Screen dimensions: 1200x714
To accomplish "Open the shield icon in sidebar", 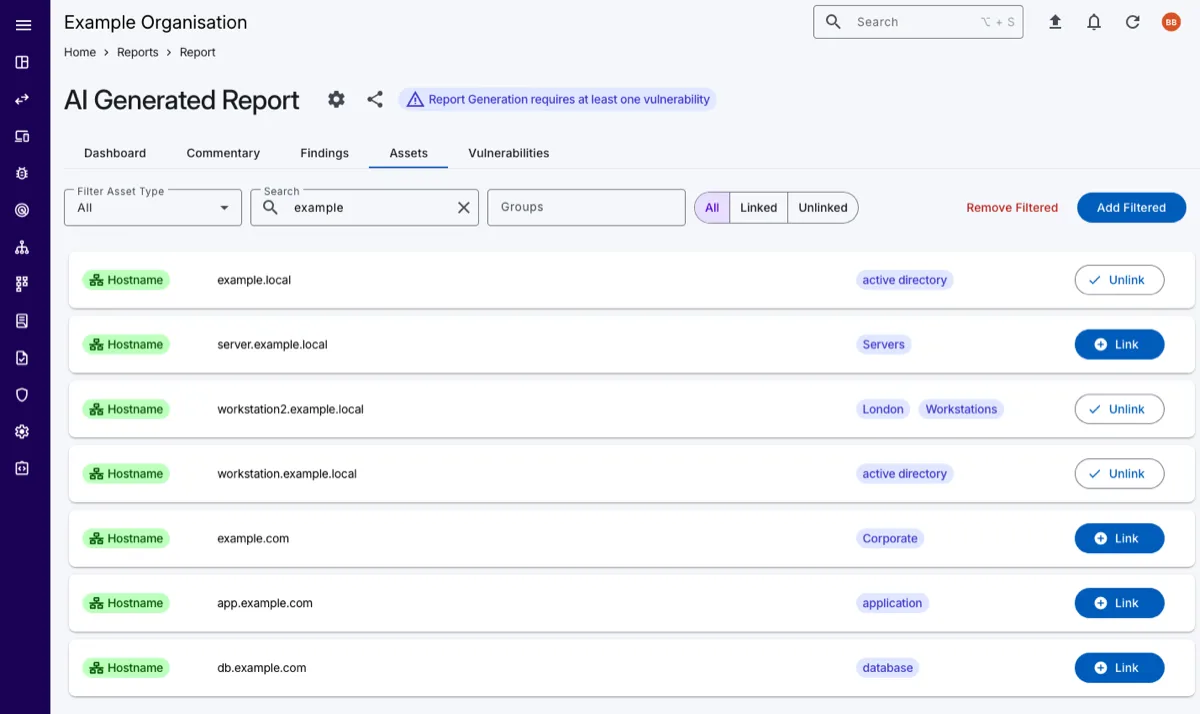I will click(x=22, y=395).
